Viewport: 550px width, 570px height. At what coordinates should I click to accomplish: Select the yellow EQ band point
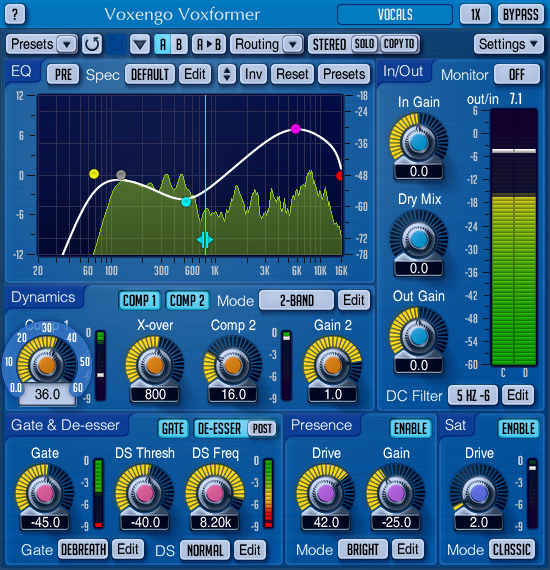click(94, 174)
